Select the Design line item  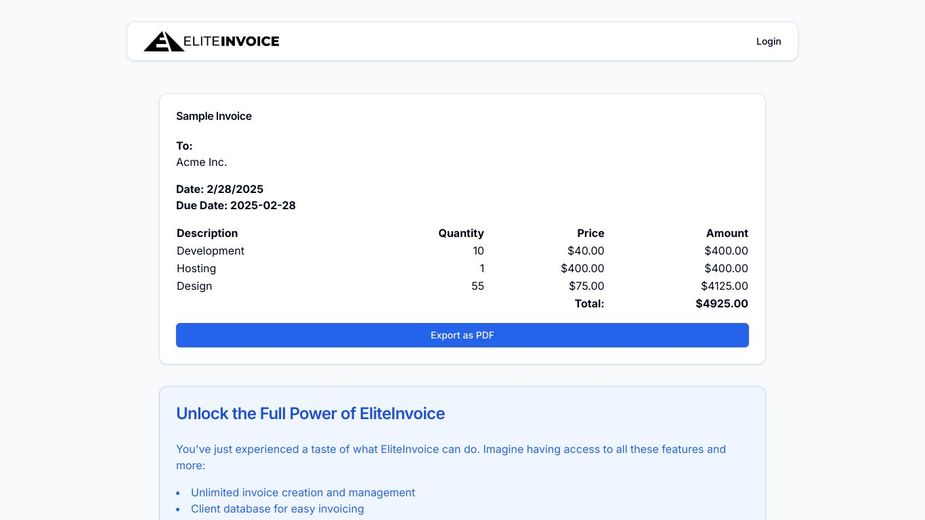click(194, 286)
